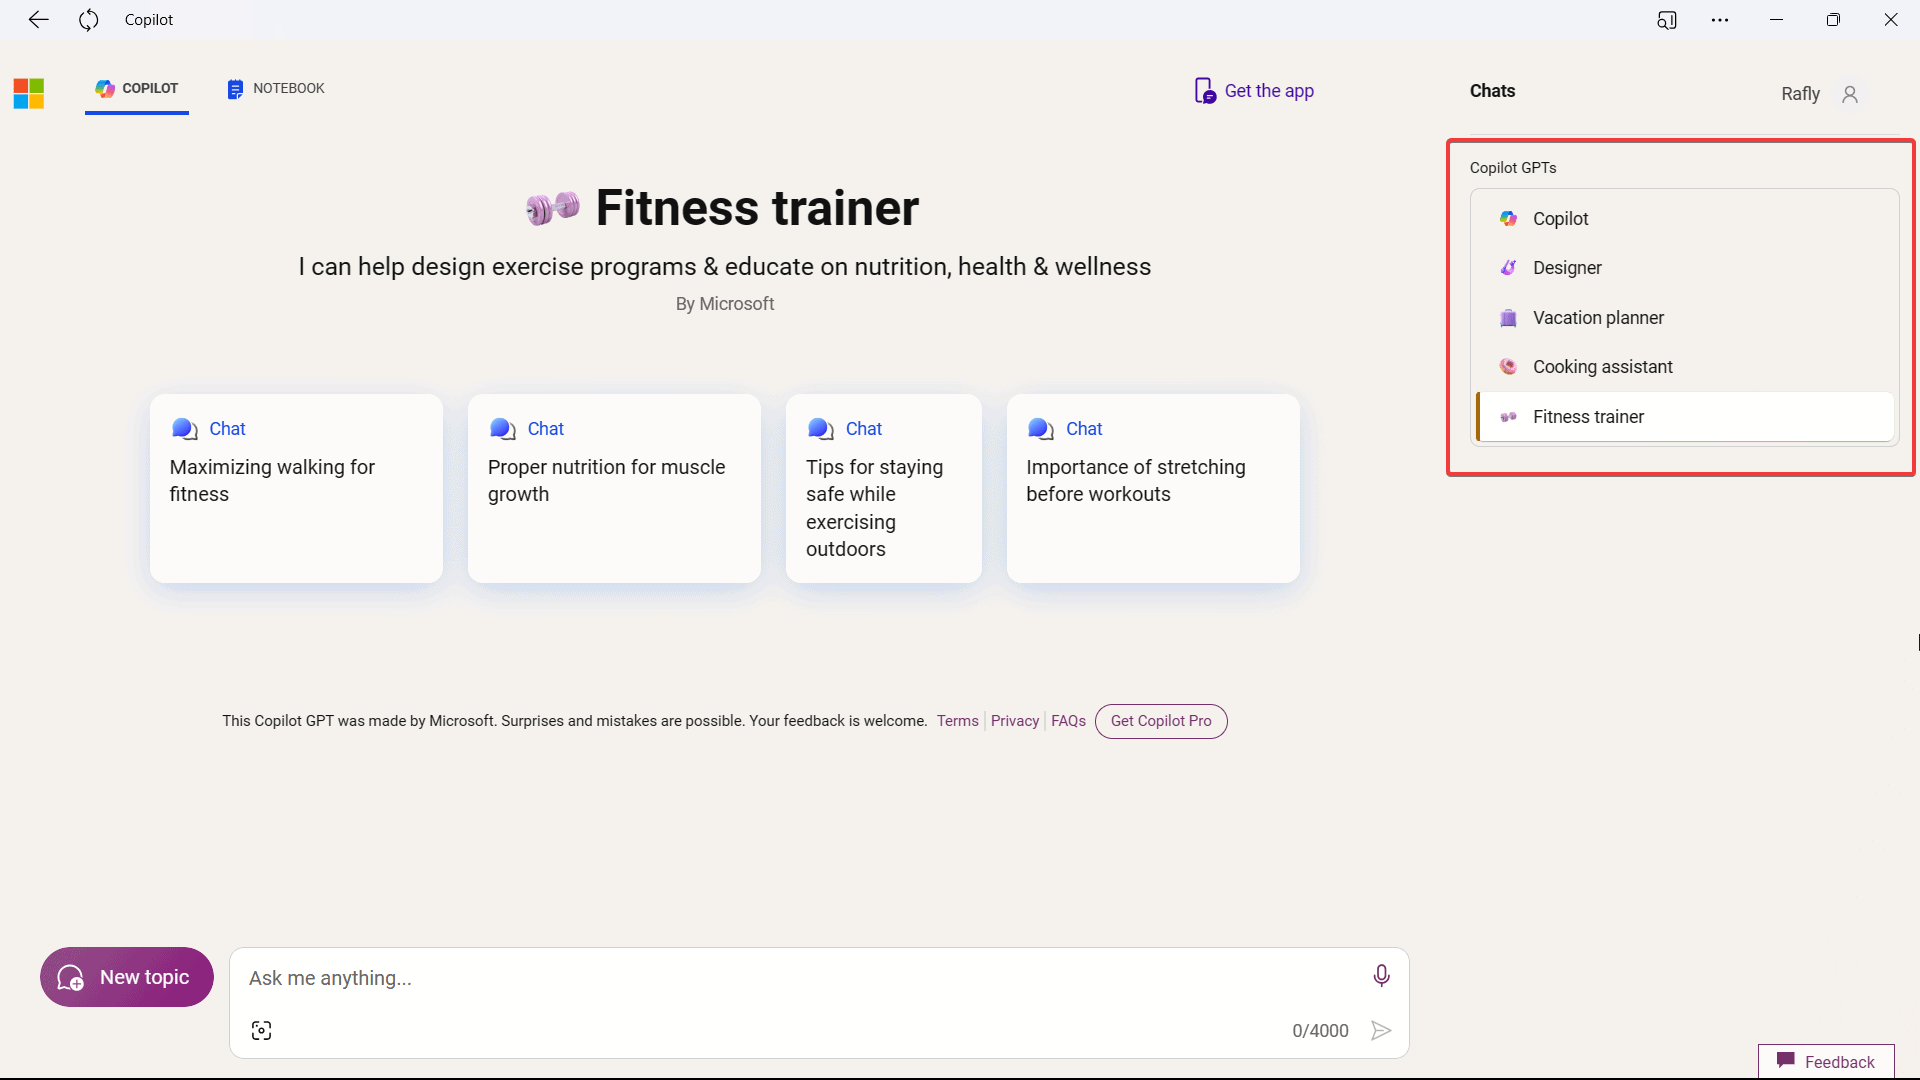Open the more options menu
Viewport: 1920px width, 1080px height.
(x=1720, y=19)
